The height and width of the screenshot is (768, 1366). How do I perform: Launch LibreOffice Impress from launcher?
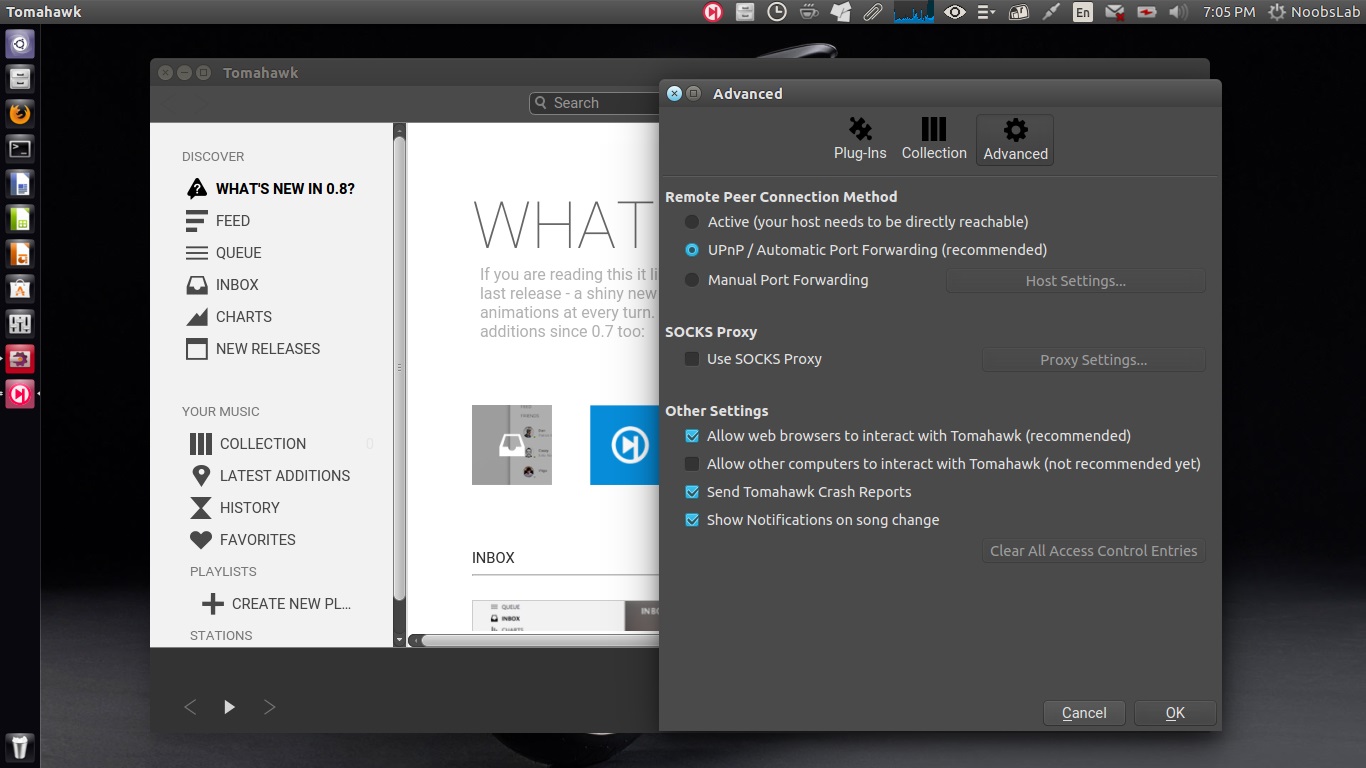point(20,254)
